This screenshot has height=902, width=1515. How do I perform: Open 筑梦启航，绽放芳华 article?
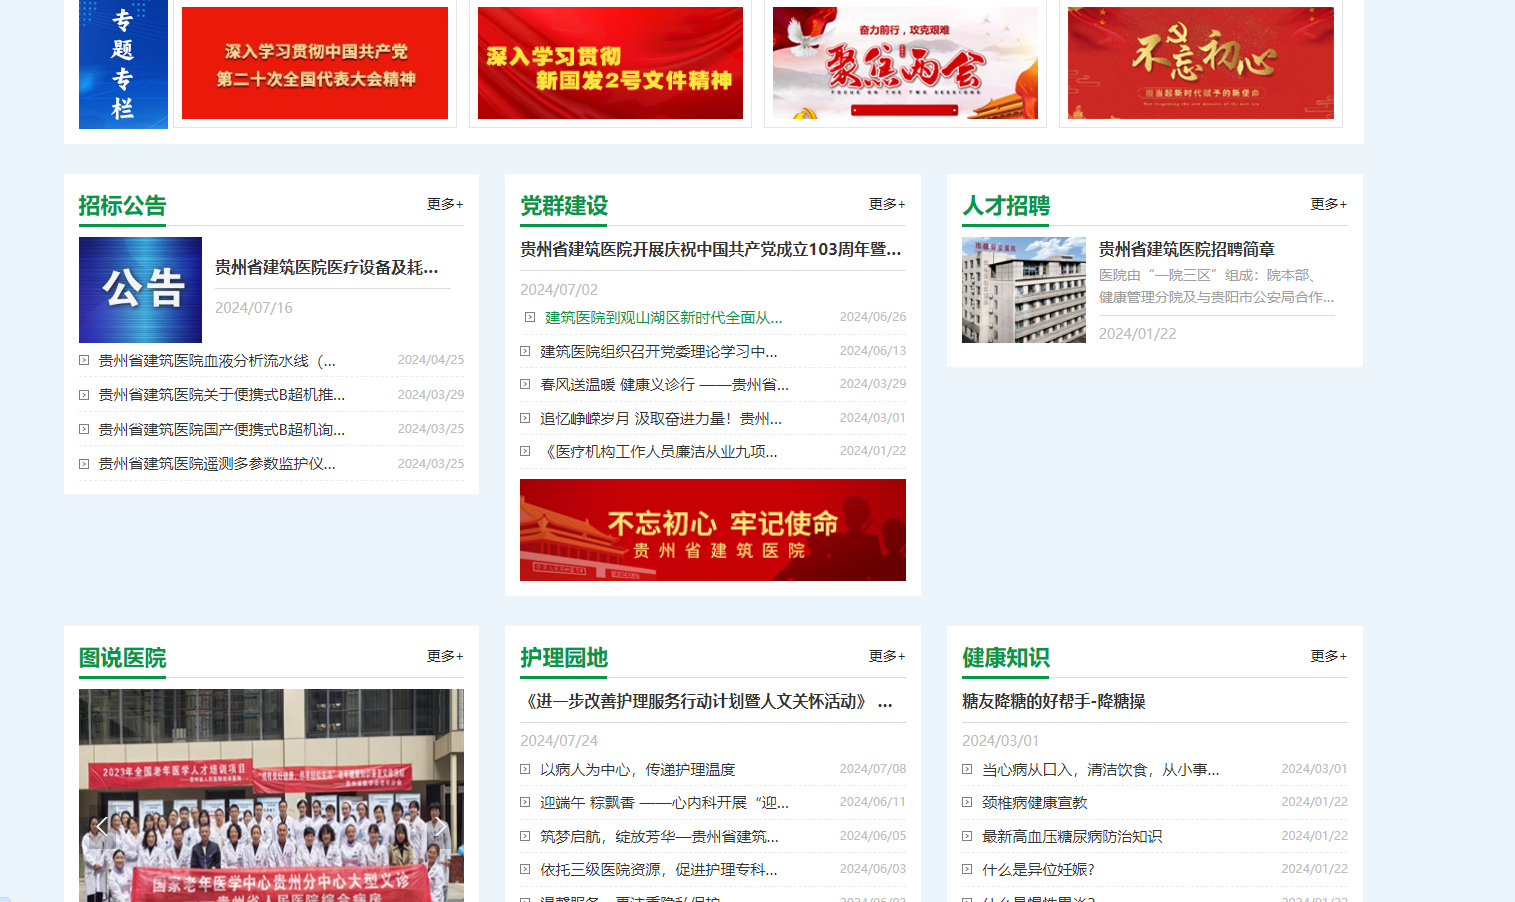point(659,836)
